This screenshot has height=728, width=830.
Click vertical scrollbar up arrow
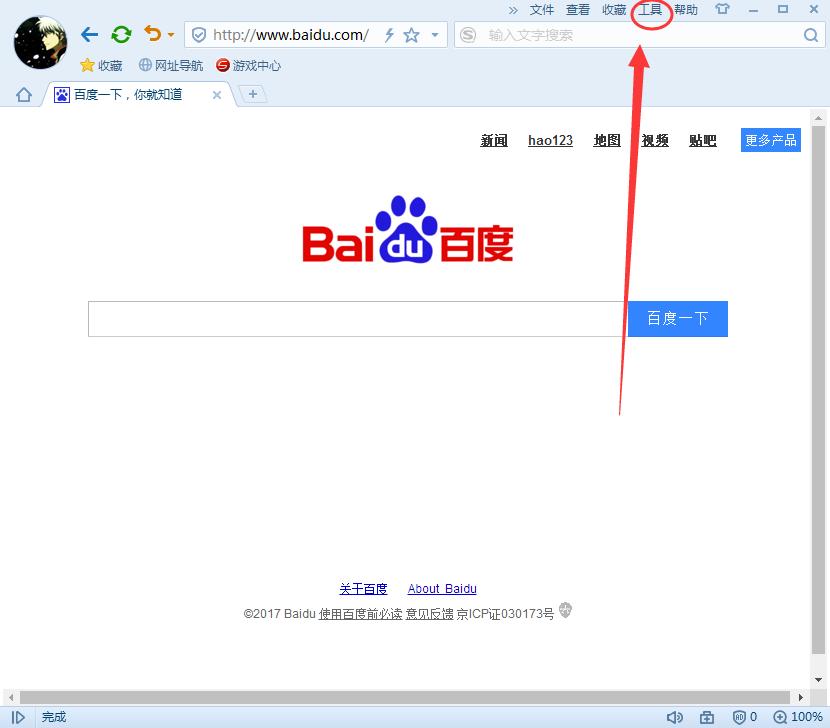(x=818, y=118)
